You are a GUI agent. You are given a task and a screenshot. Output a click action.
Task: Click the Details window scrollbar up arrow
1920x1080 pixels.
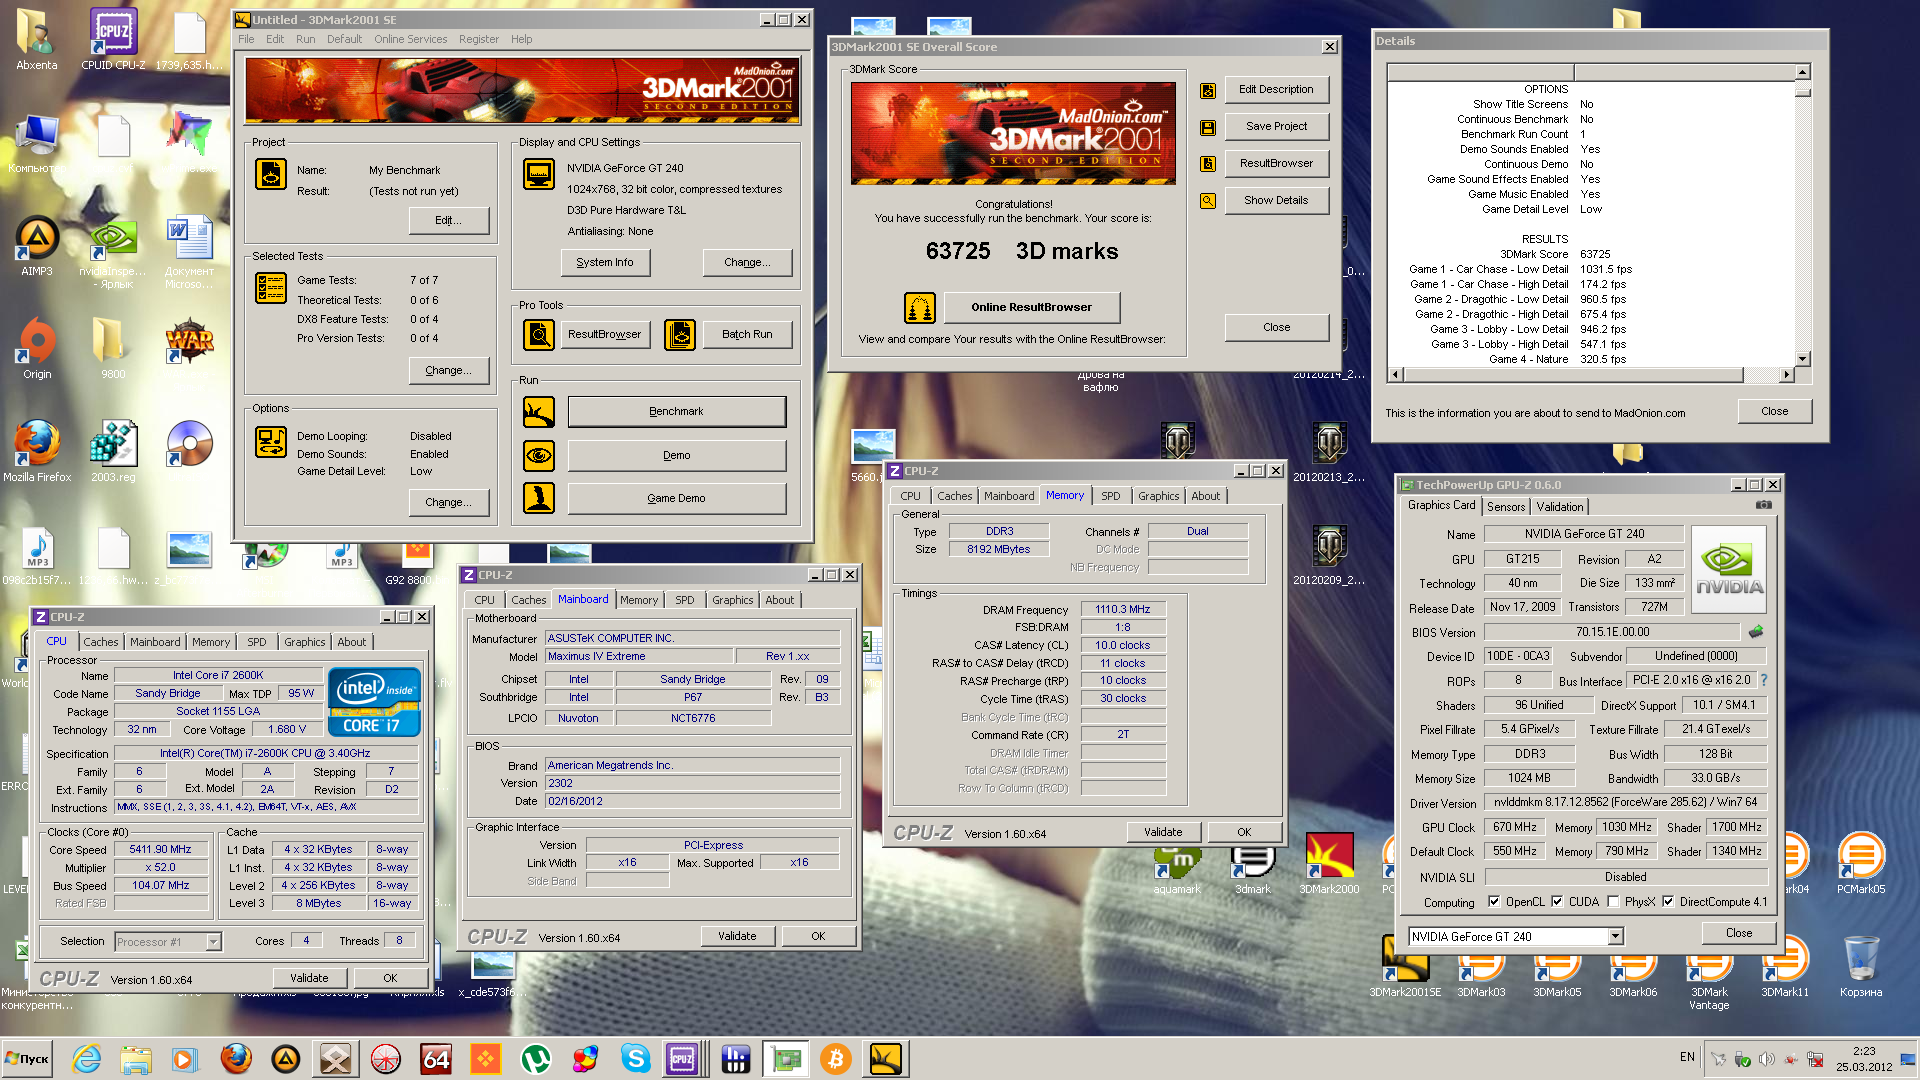point(1802,72)
